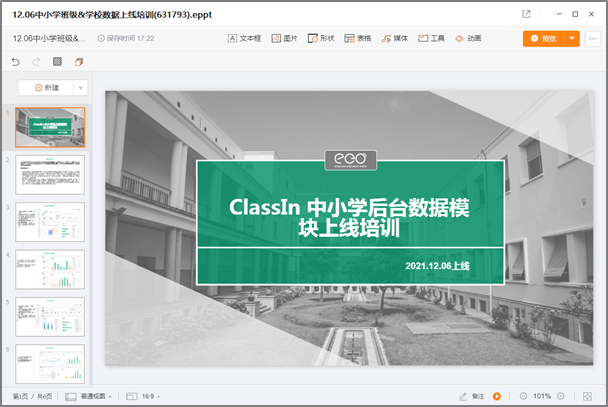Image resolution: width=608 pixels, height=407 pixels.
Task: Select slide 1 thumbnail
Action: coord(50,128)
